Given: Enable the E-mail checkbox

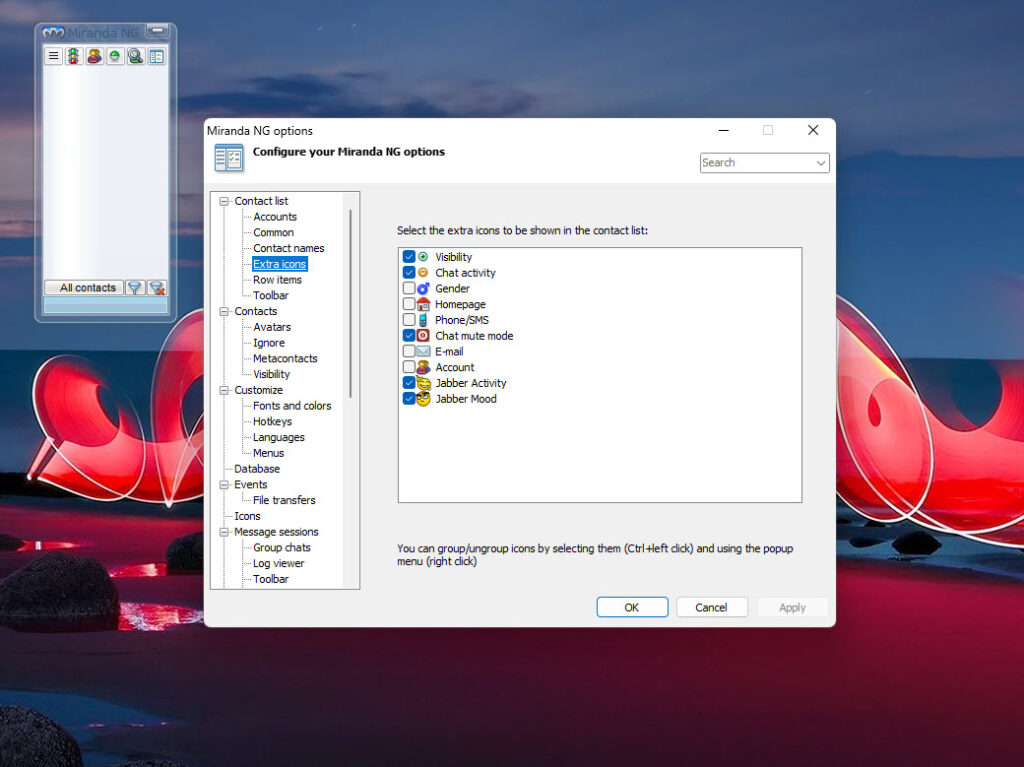Looking at the screenshot, I should click(x=409, y=351).
